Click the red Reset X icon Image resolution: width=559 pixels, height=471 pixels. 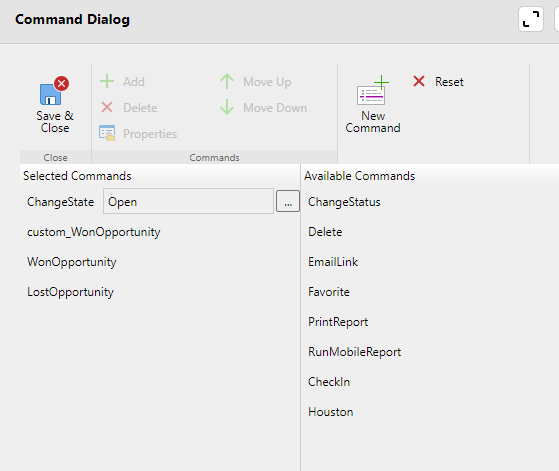coord(419,81)
